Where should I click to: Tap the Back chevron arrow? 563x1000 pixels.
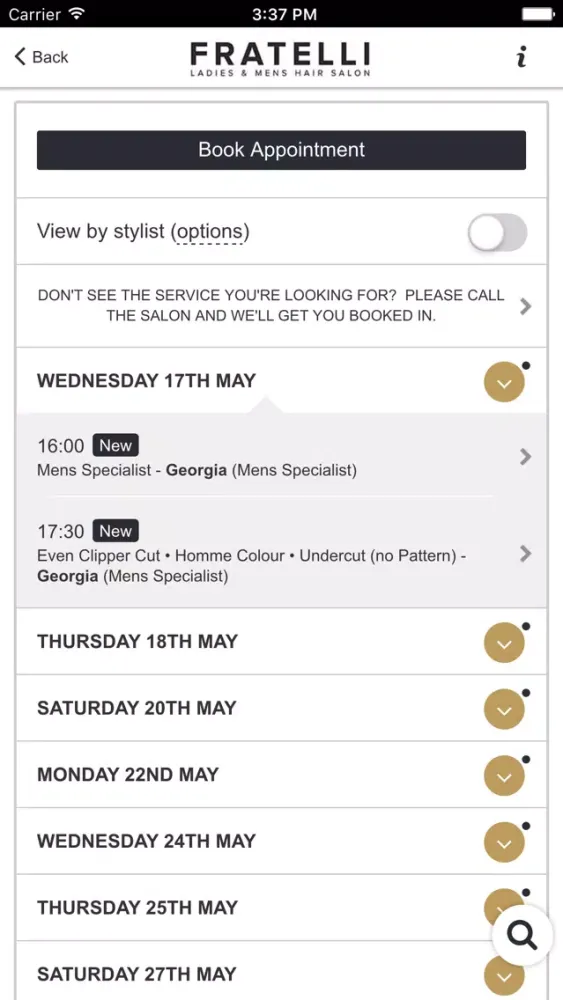(20, 57)
